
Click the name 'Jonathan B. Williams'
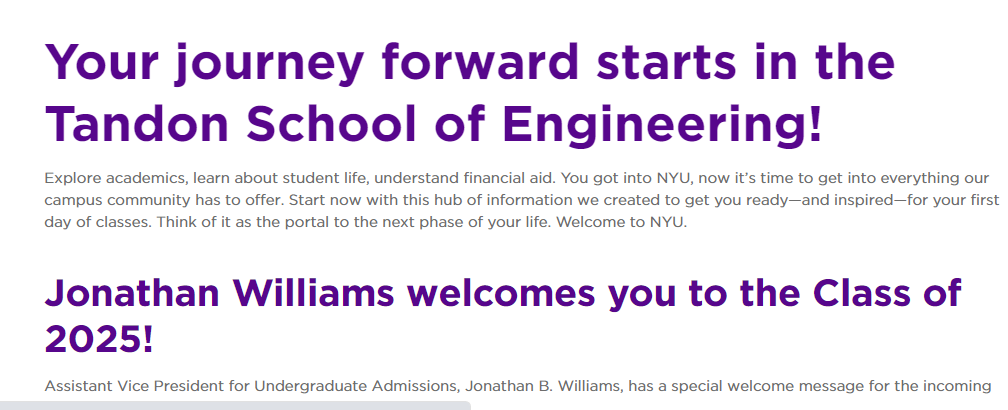pos(544,386)
